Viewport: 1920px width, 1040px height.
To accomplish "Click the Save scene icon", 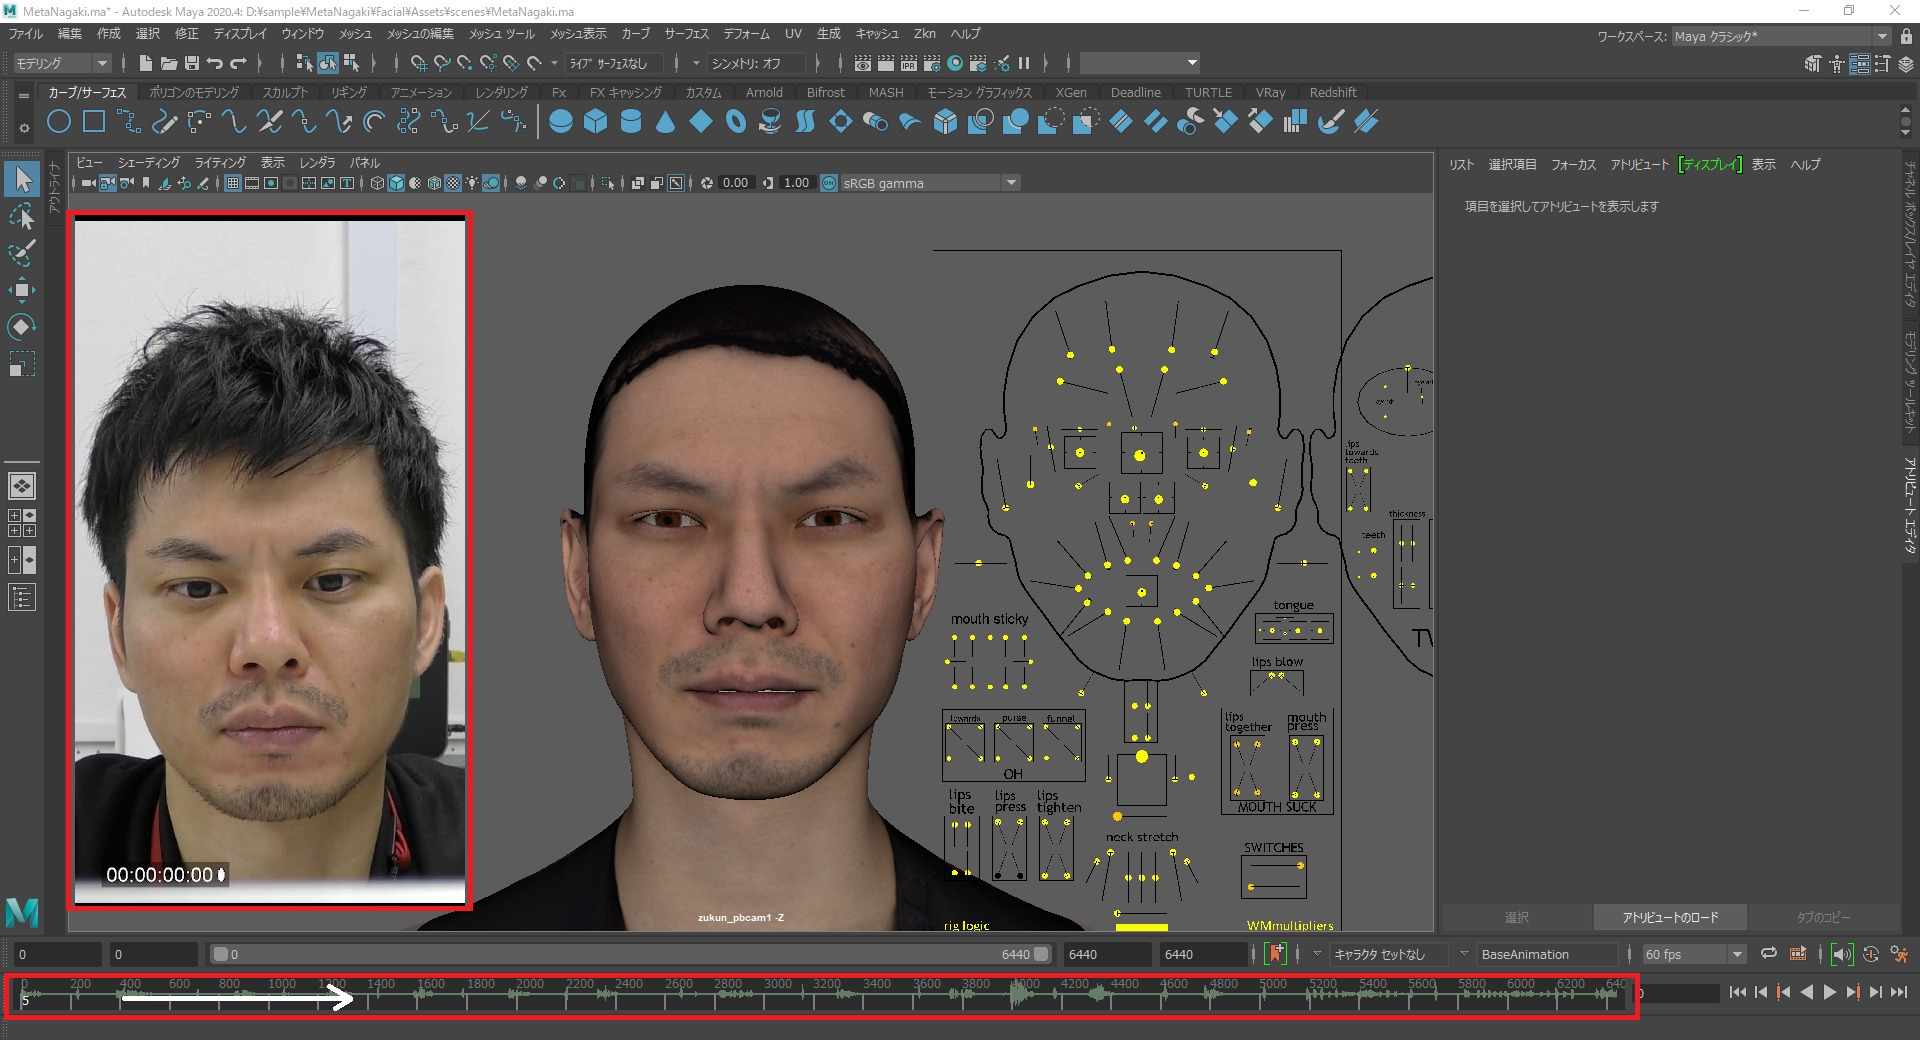I will tap(192, 63).
